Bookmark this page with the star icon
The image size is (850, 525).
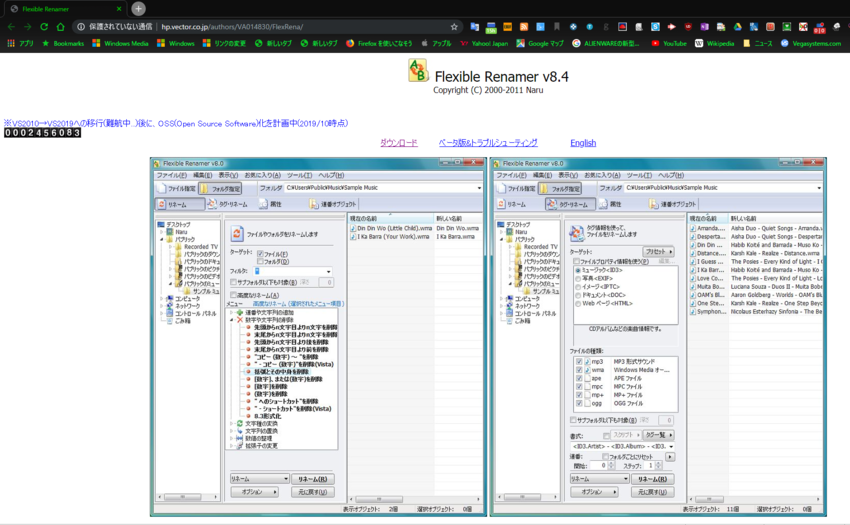point(454,27)
